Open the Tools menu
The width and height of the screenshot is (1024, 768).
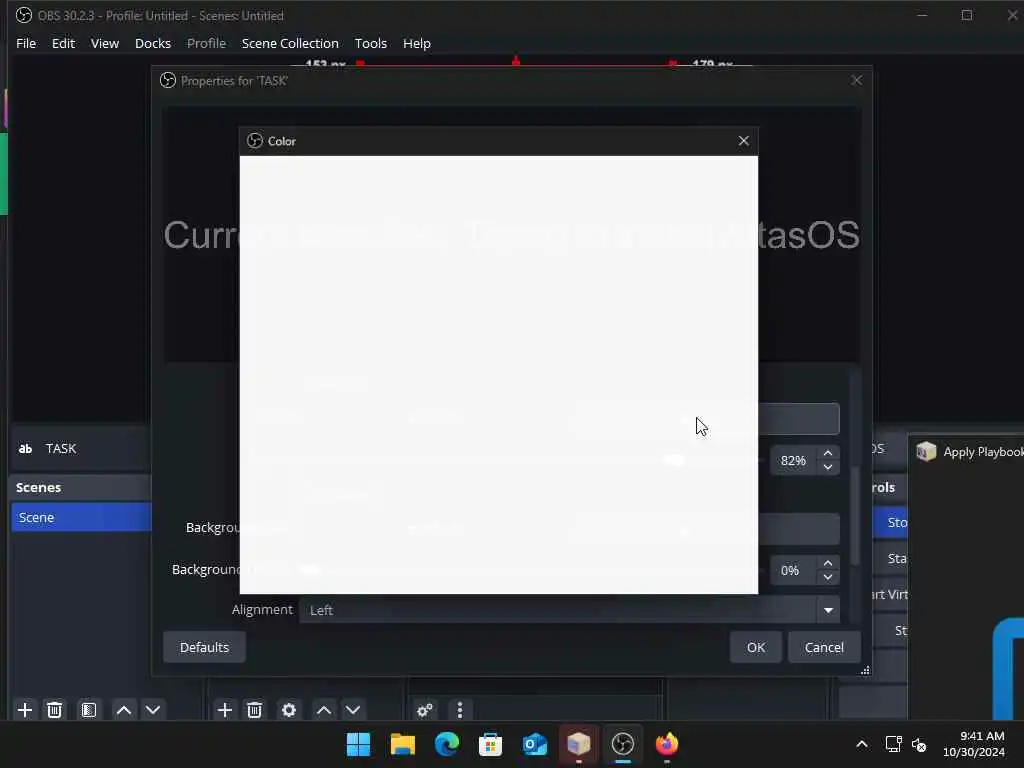point(370,43)
